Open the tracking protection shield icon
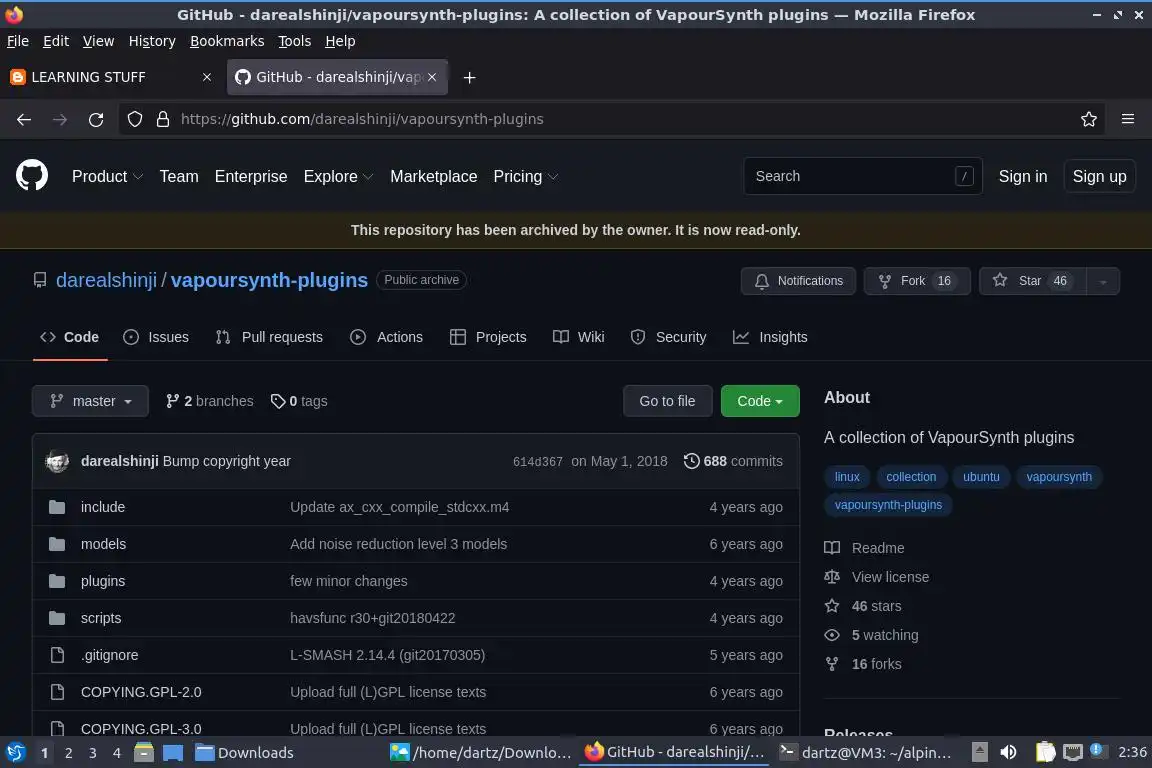The width and height of the screenshot is (1152, 768). coord(134,119)
